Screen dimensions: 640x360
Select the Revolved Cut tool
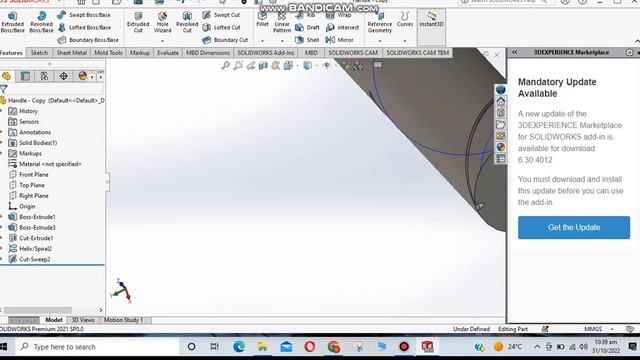[187, 22]
